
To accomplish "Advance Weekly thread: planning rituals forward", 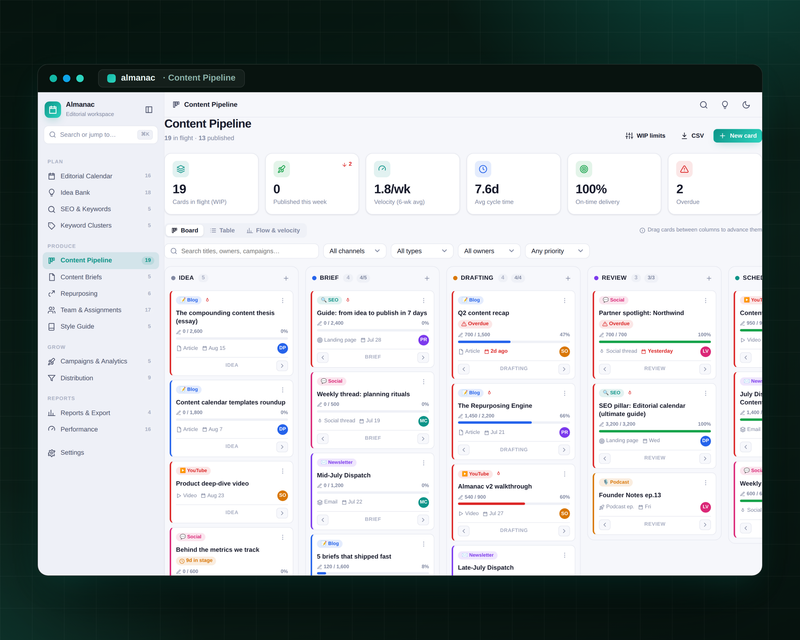I will click(x=423, y=438).
